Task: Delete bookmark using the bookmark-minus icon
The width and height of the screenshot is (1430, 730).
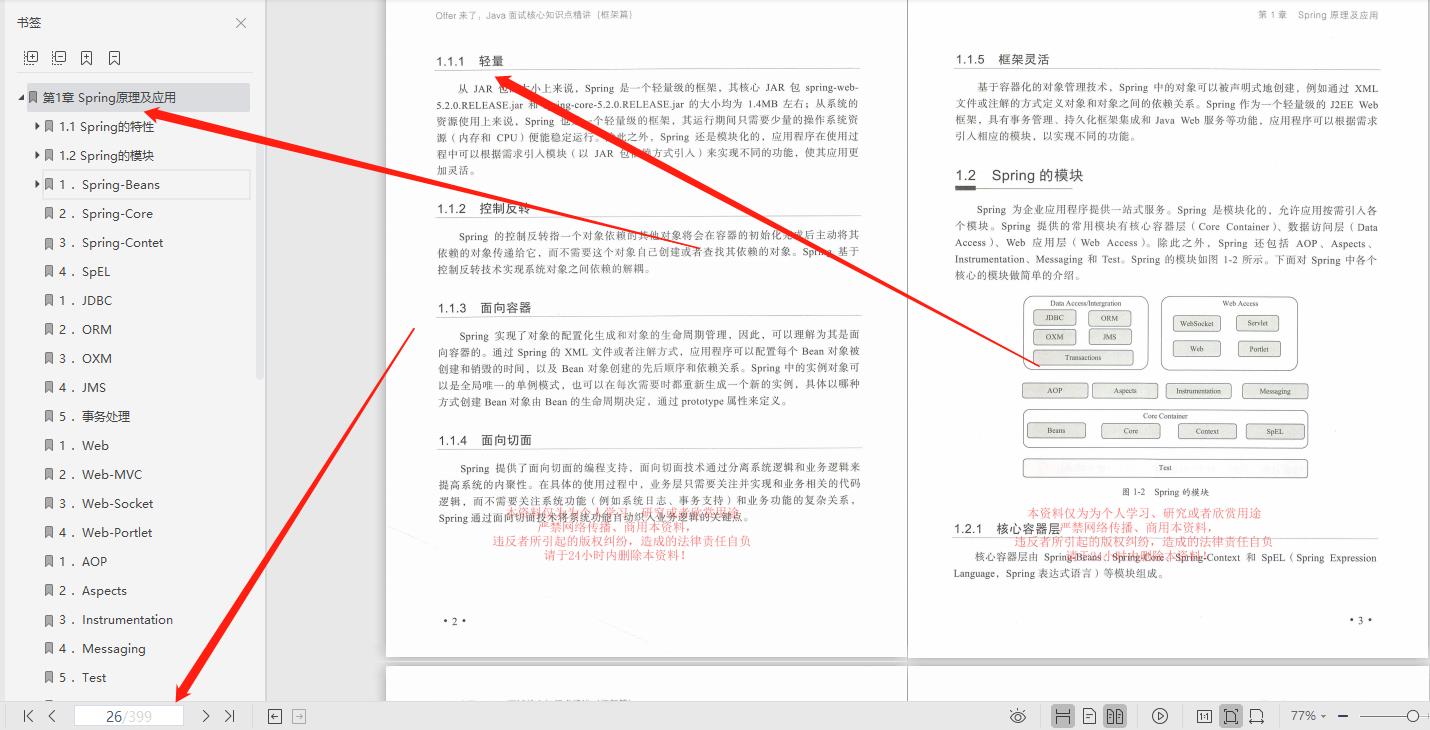Action: (115, 58)
